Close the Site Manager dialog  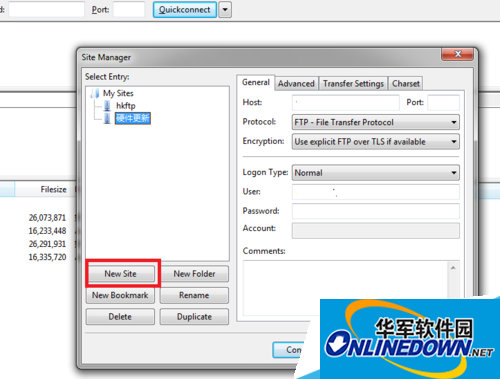pos(457,54)
